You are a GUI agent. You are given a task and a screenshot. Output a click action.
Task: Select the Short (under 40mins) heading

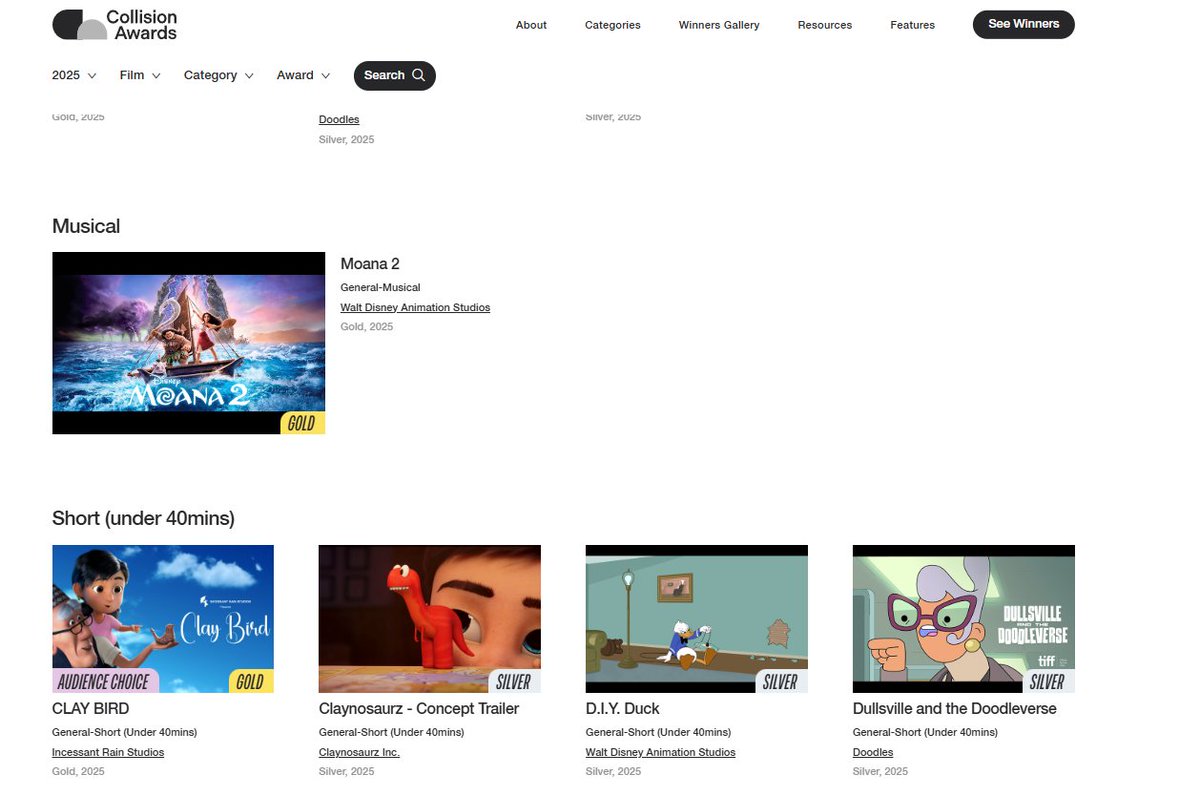pyautogui.click(x=143, y=518)
